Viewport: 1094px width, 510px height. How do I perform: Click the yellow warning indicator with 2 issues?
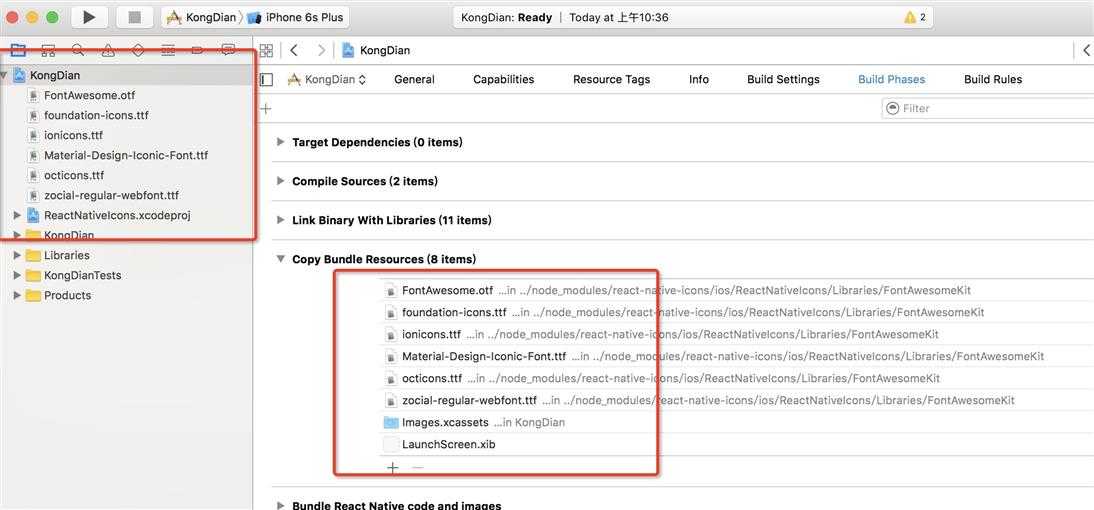[x=915, y=17]
